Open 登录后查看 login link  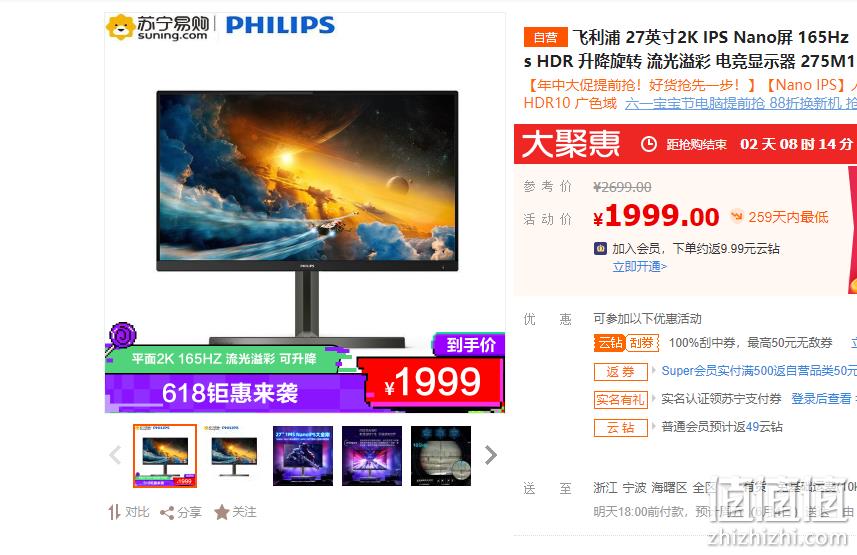(x=821, y=399)
